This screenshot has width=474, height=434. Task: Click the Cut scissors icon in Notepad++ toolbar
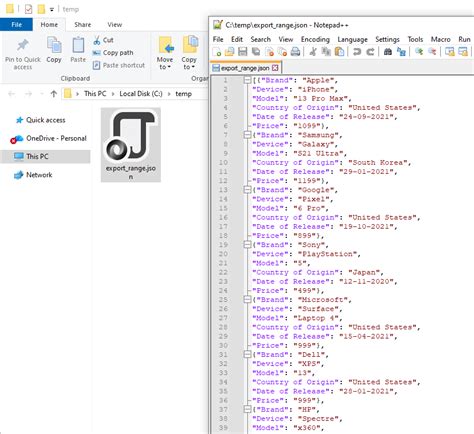[x=313, y=52]
